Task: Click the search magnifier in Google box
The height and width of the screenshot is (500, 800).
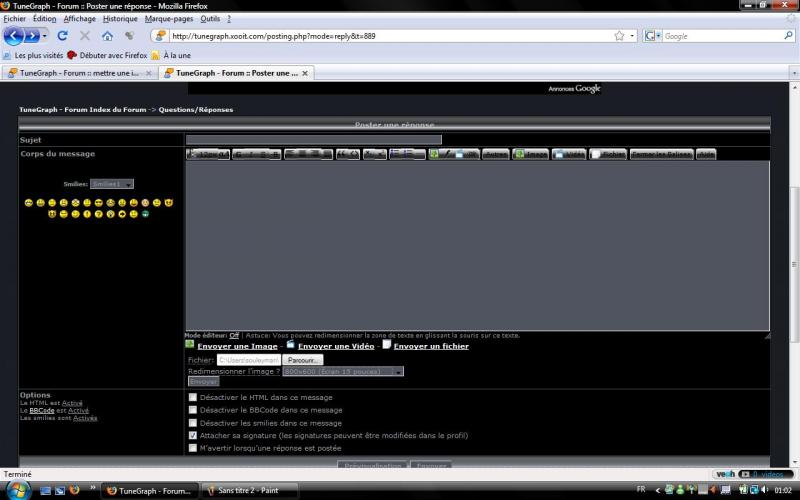Action: point(788,36)
